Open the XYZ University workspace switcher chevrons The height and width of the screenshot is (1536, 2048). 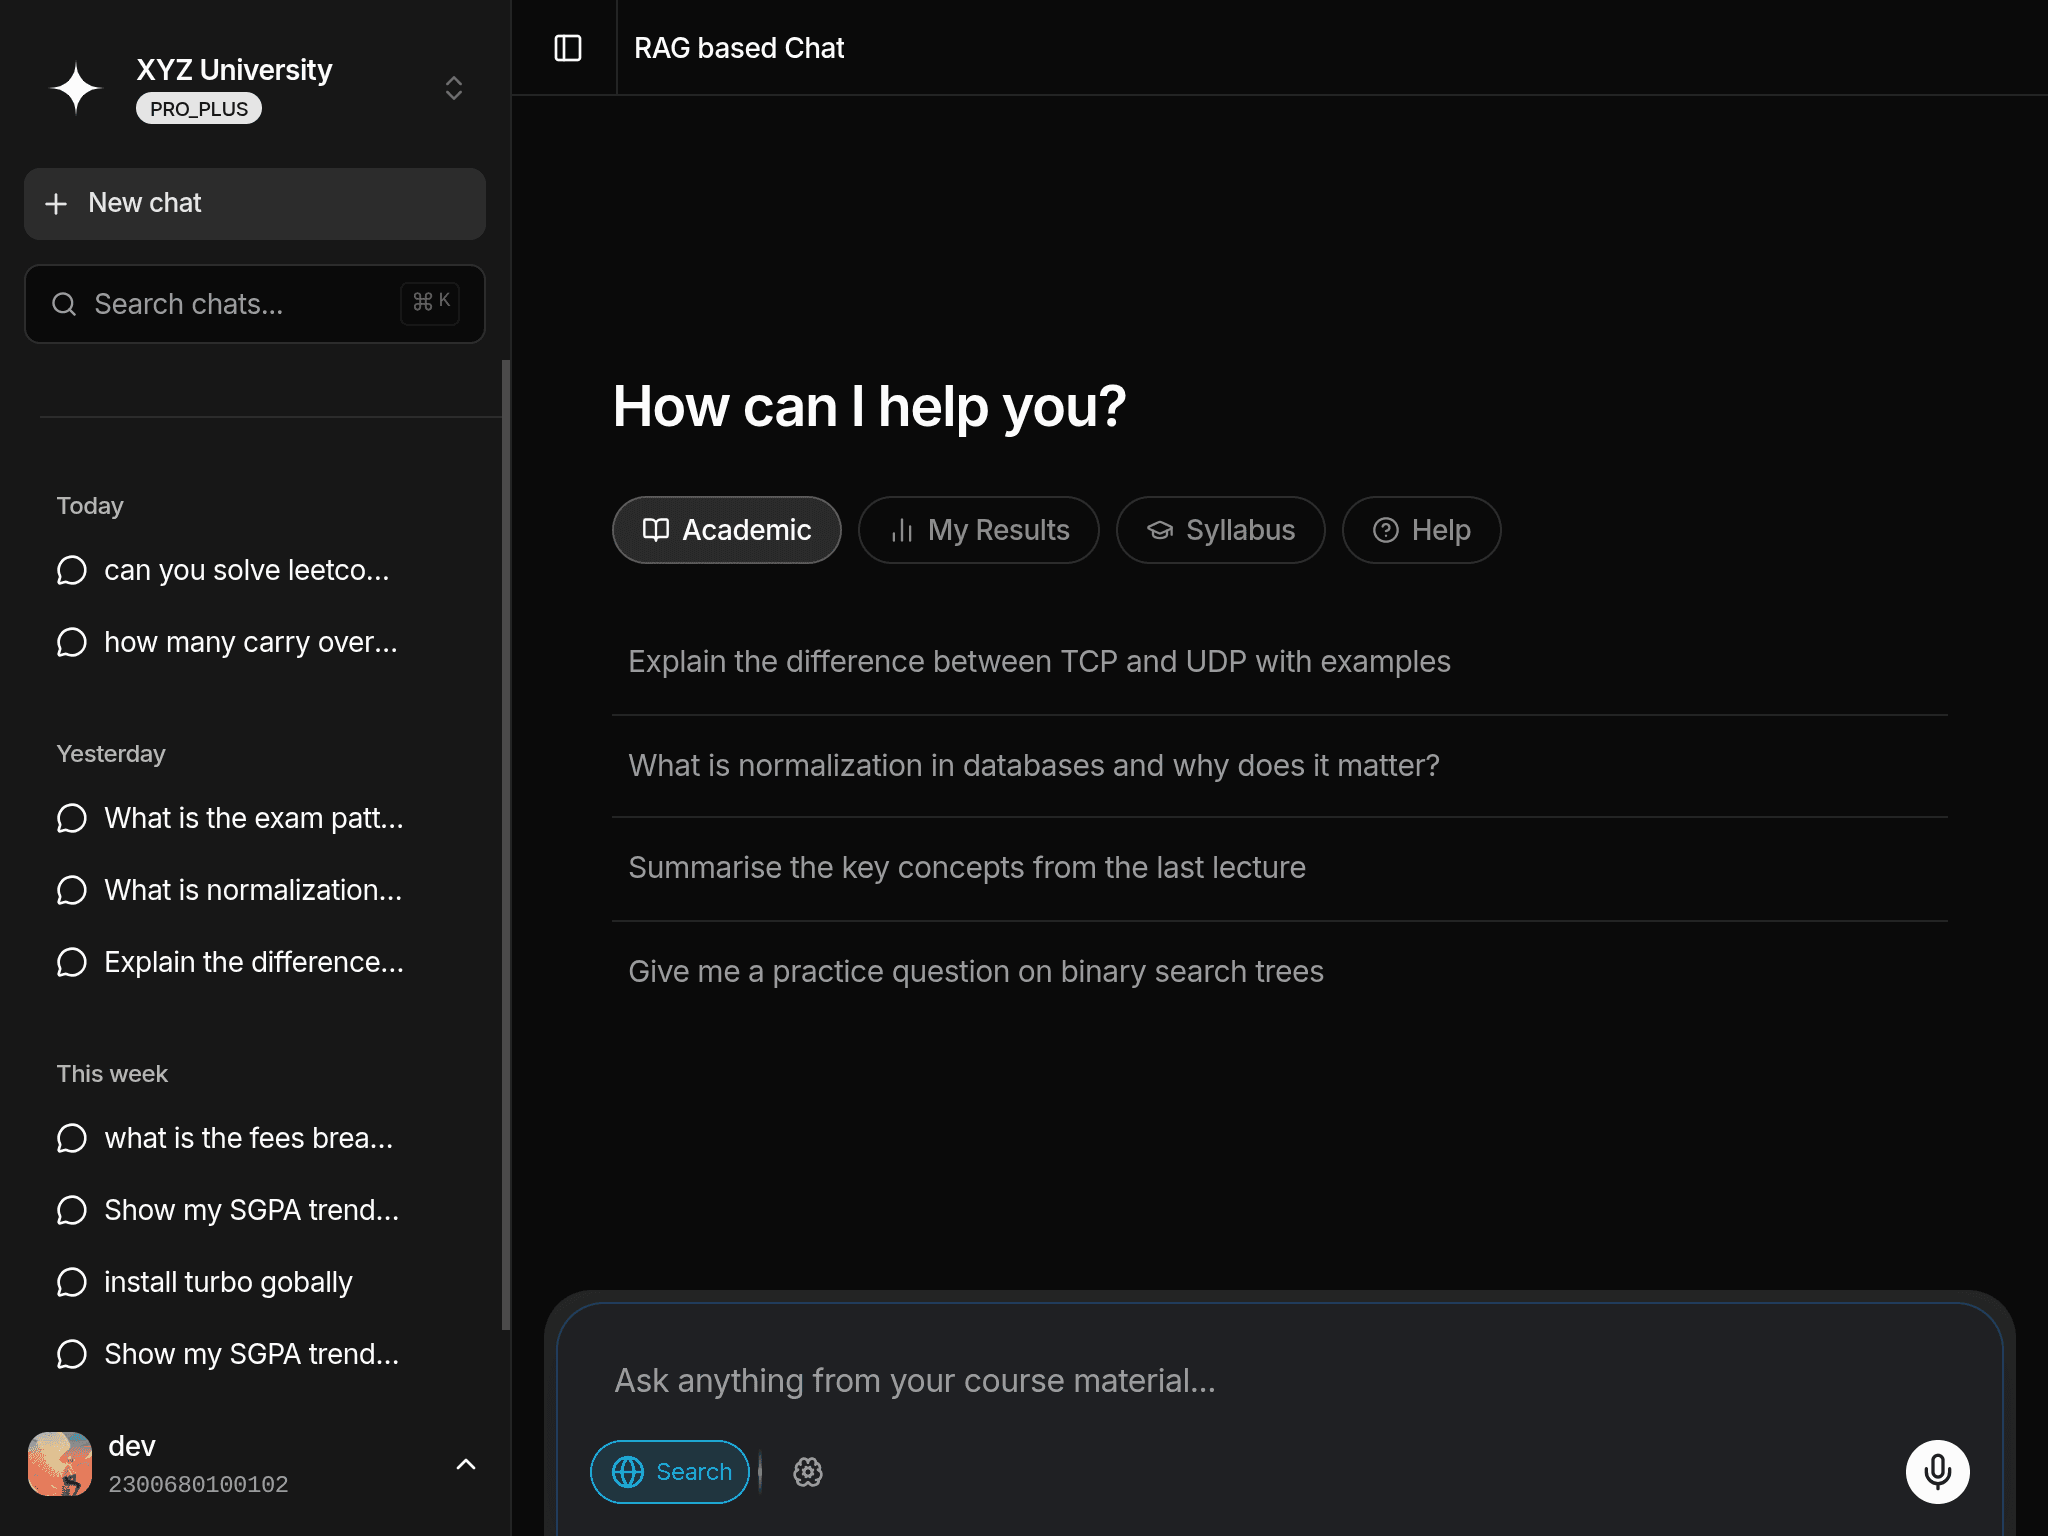pos(454,88)
